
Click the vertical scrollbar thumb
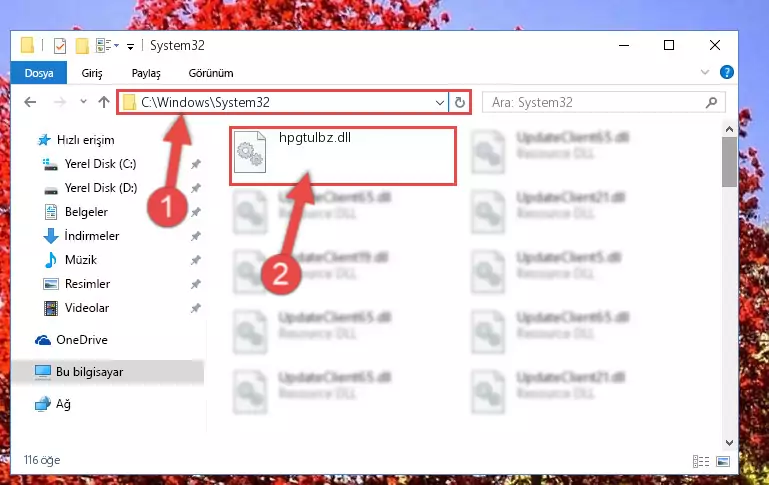tap(729, 162)
